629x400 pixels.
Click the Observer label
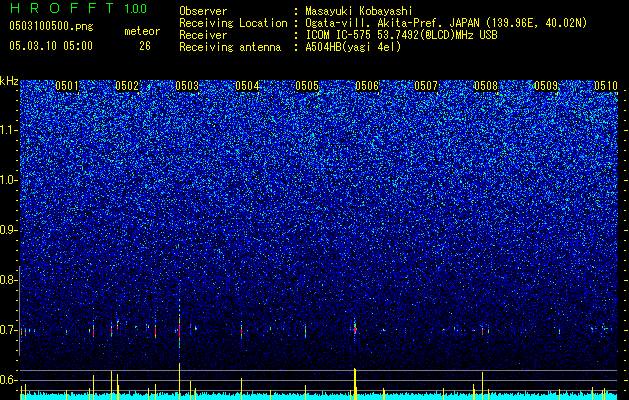click(x=203, y=11)
